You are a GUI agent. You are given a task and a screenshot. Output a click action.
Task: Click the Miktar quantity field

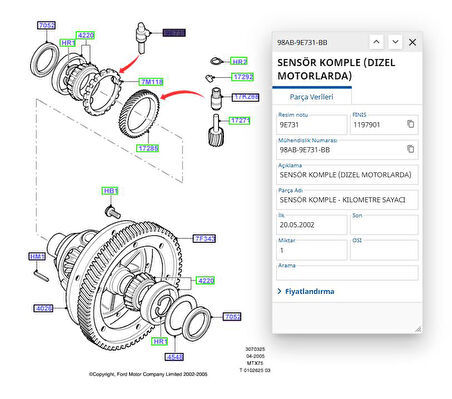point(312,250)
